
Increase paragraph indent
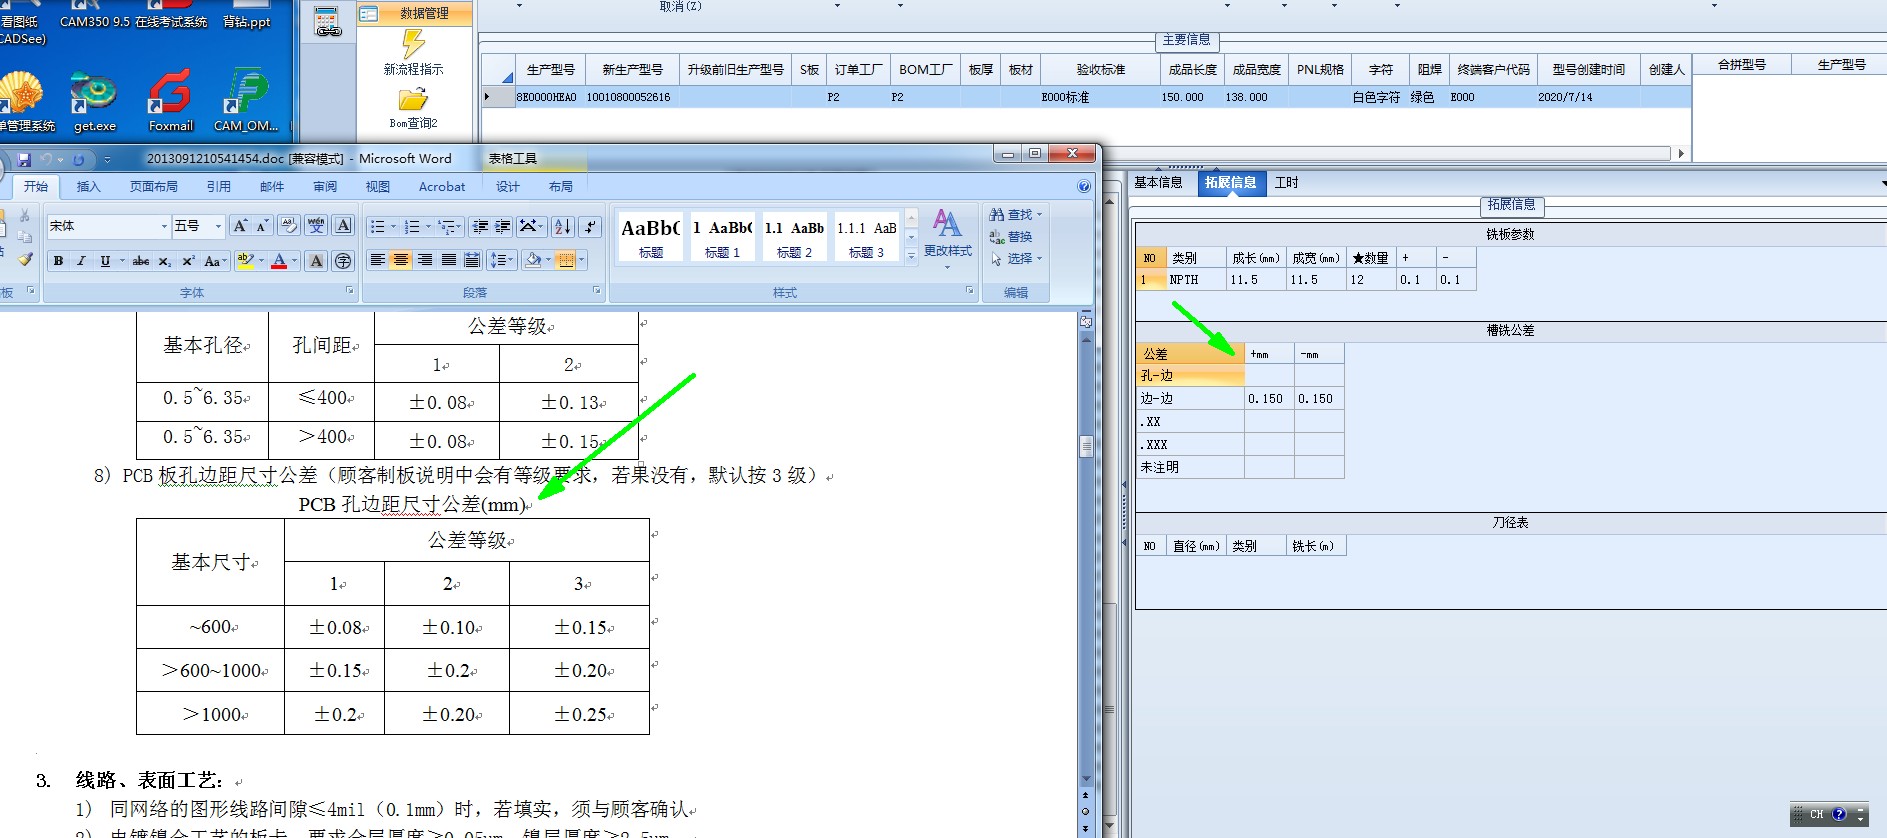tap(503, 227)
